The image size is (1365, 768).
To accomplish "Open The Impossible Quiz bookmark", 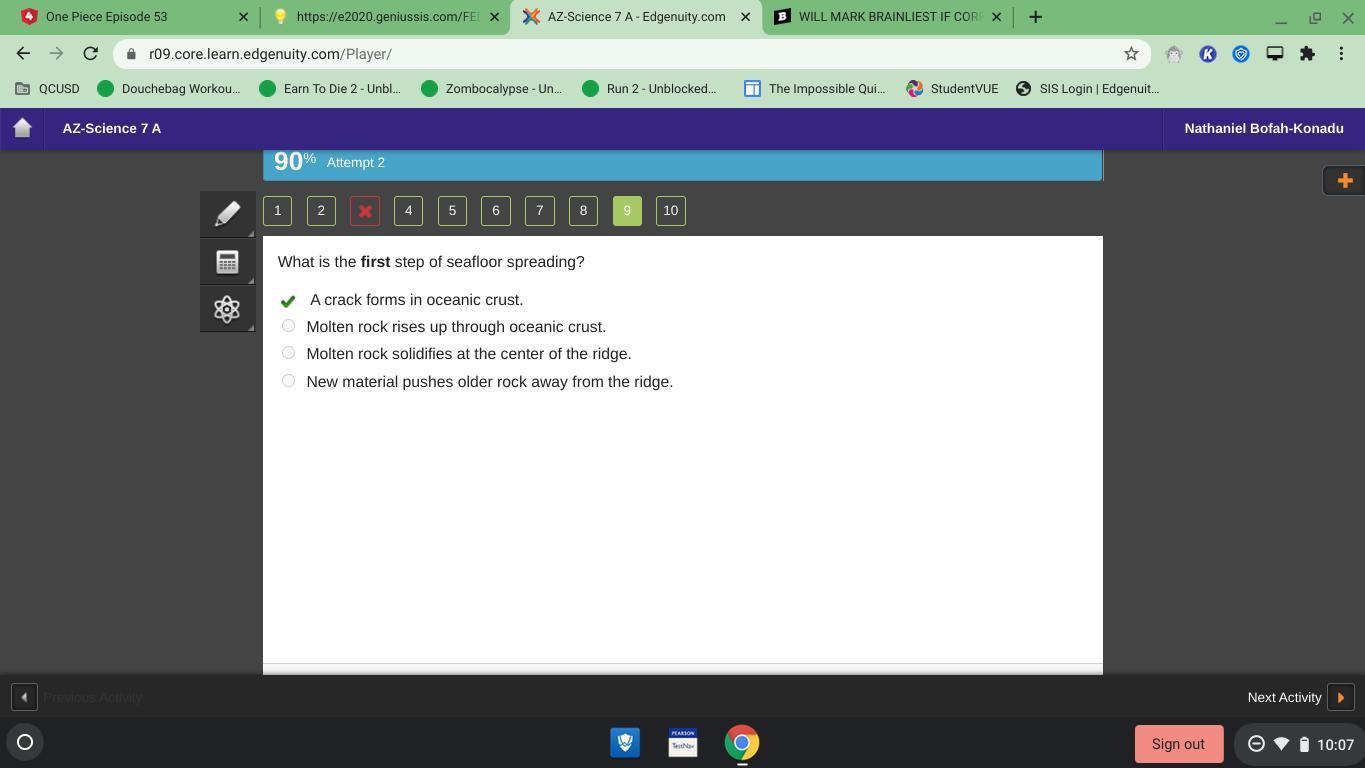I will point(815,89).
